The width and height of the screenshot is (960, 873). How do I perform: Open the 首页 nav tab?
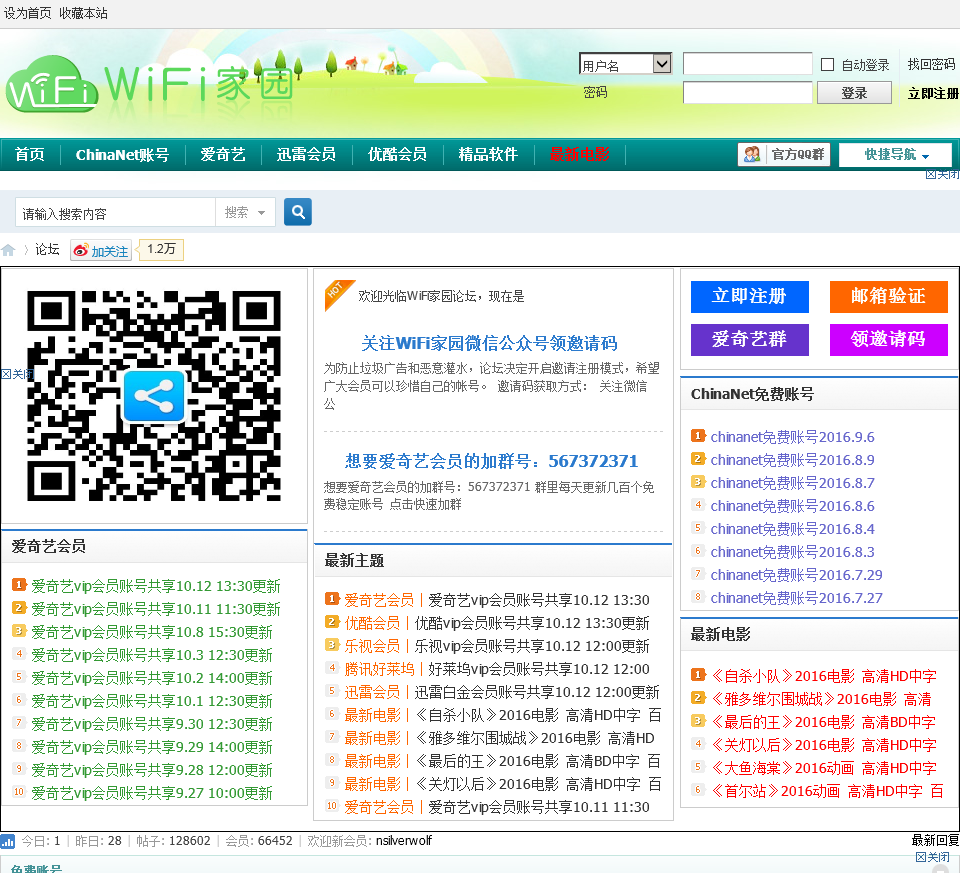coord(30,154)
